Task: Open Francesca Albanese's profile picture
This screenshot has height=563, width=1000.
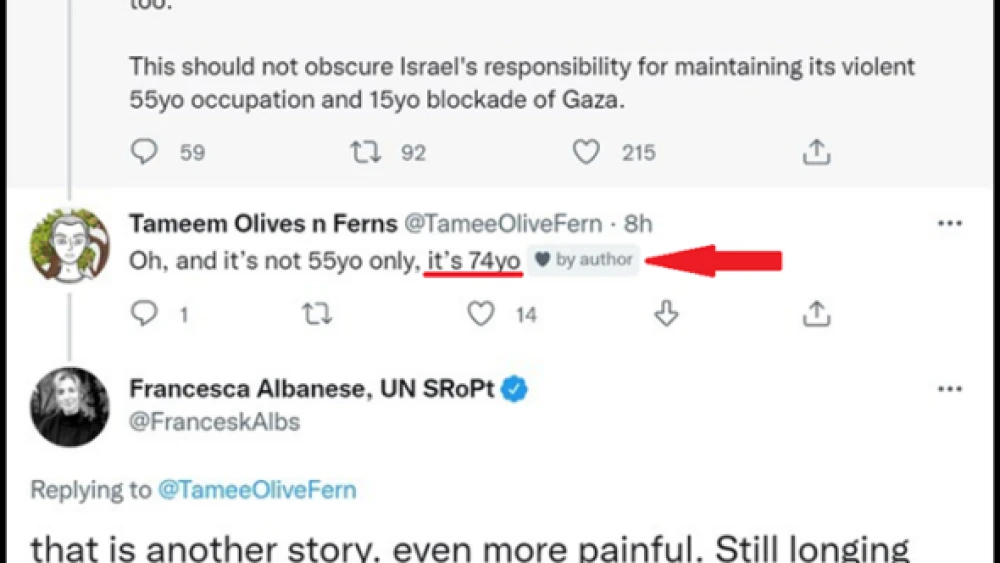Action: 69,407
